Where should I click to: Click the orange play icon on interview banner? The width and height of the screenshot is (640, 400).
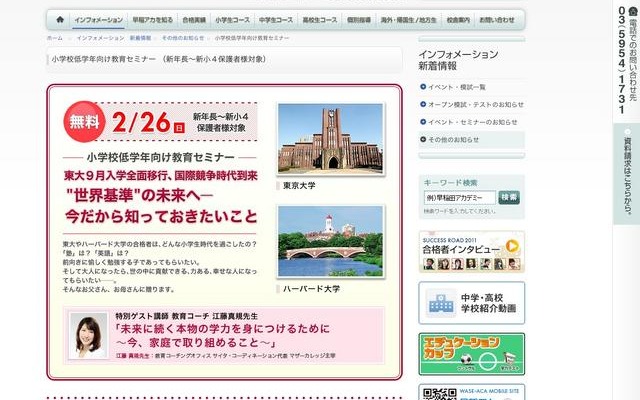click(512, 246)
